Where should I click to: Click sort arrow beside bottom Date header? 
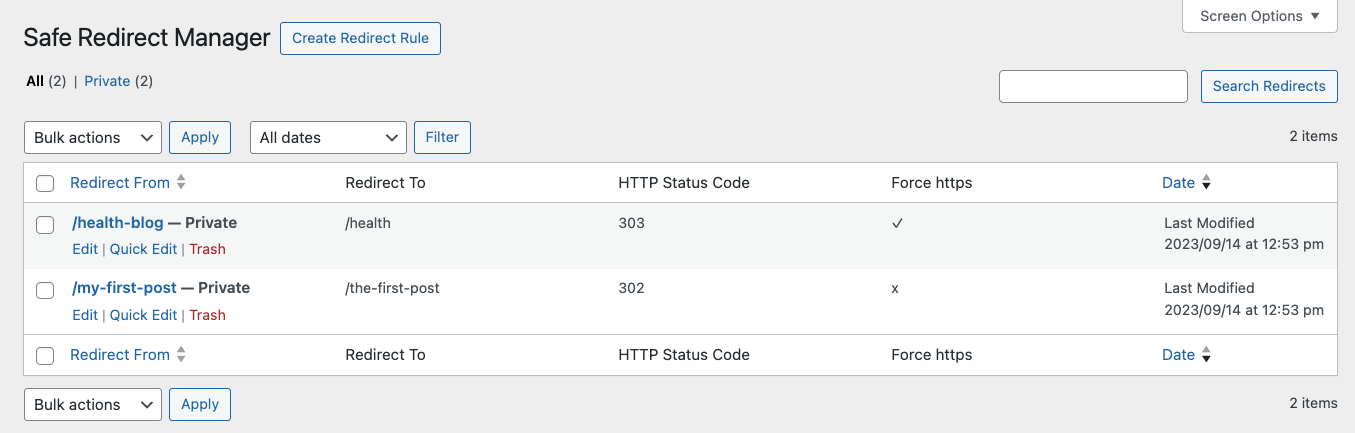(1206, 355)
